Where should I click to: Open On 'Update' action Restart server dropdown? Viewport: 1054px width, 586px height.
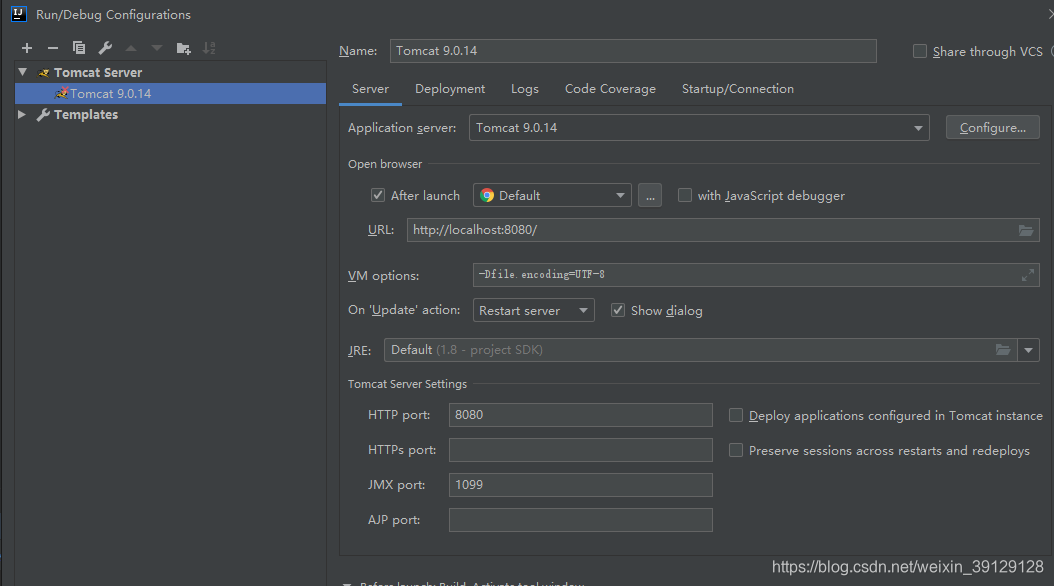point(534,310)
